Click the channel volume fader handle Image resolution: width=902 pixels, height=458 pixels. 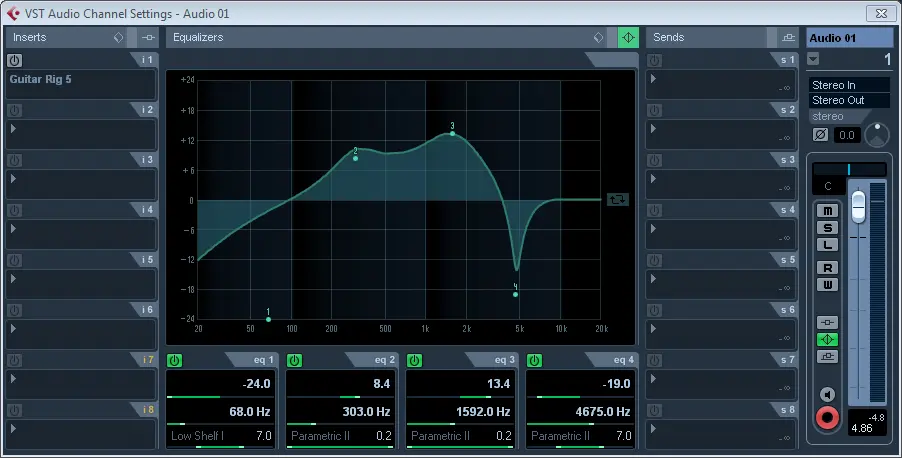[857, 207]
